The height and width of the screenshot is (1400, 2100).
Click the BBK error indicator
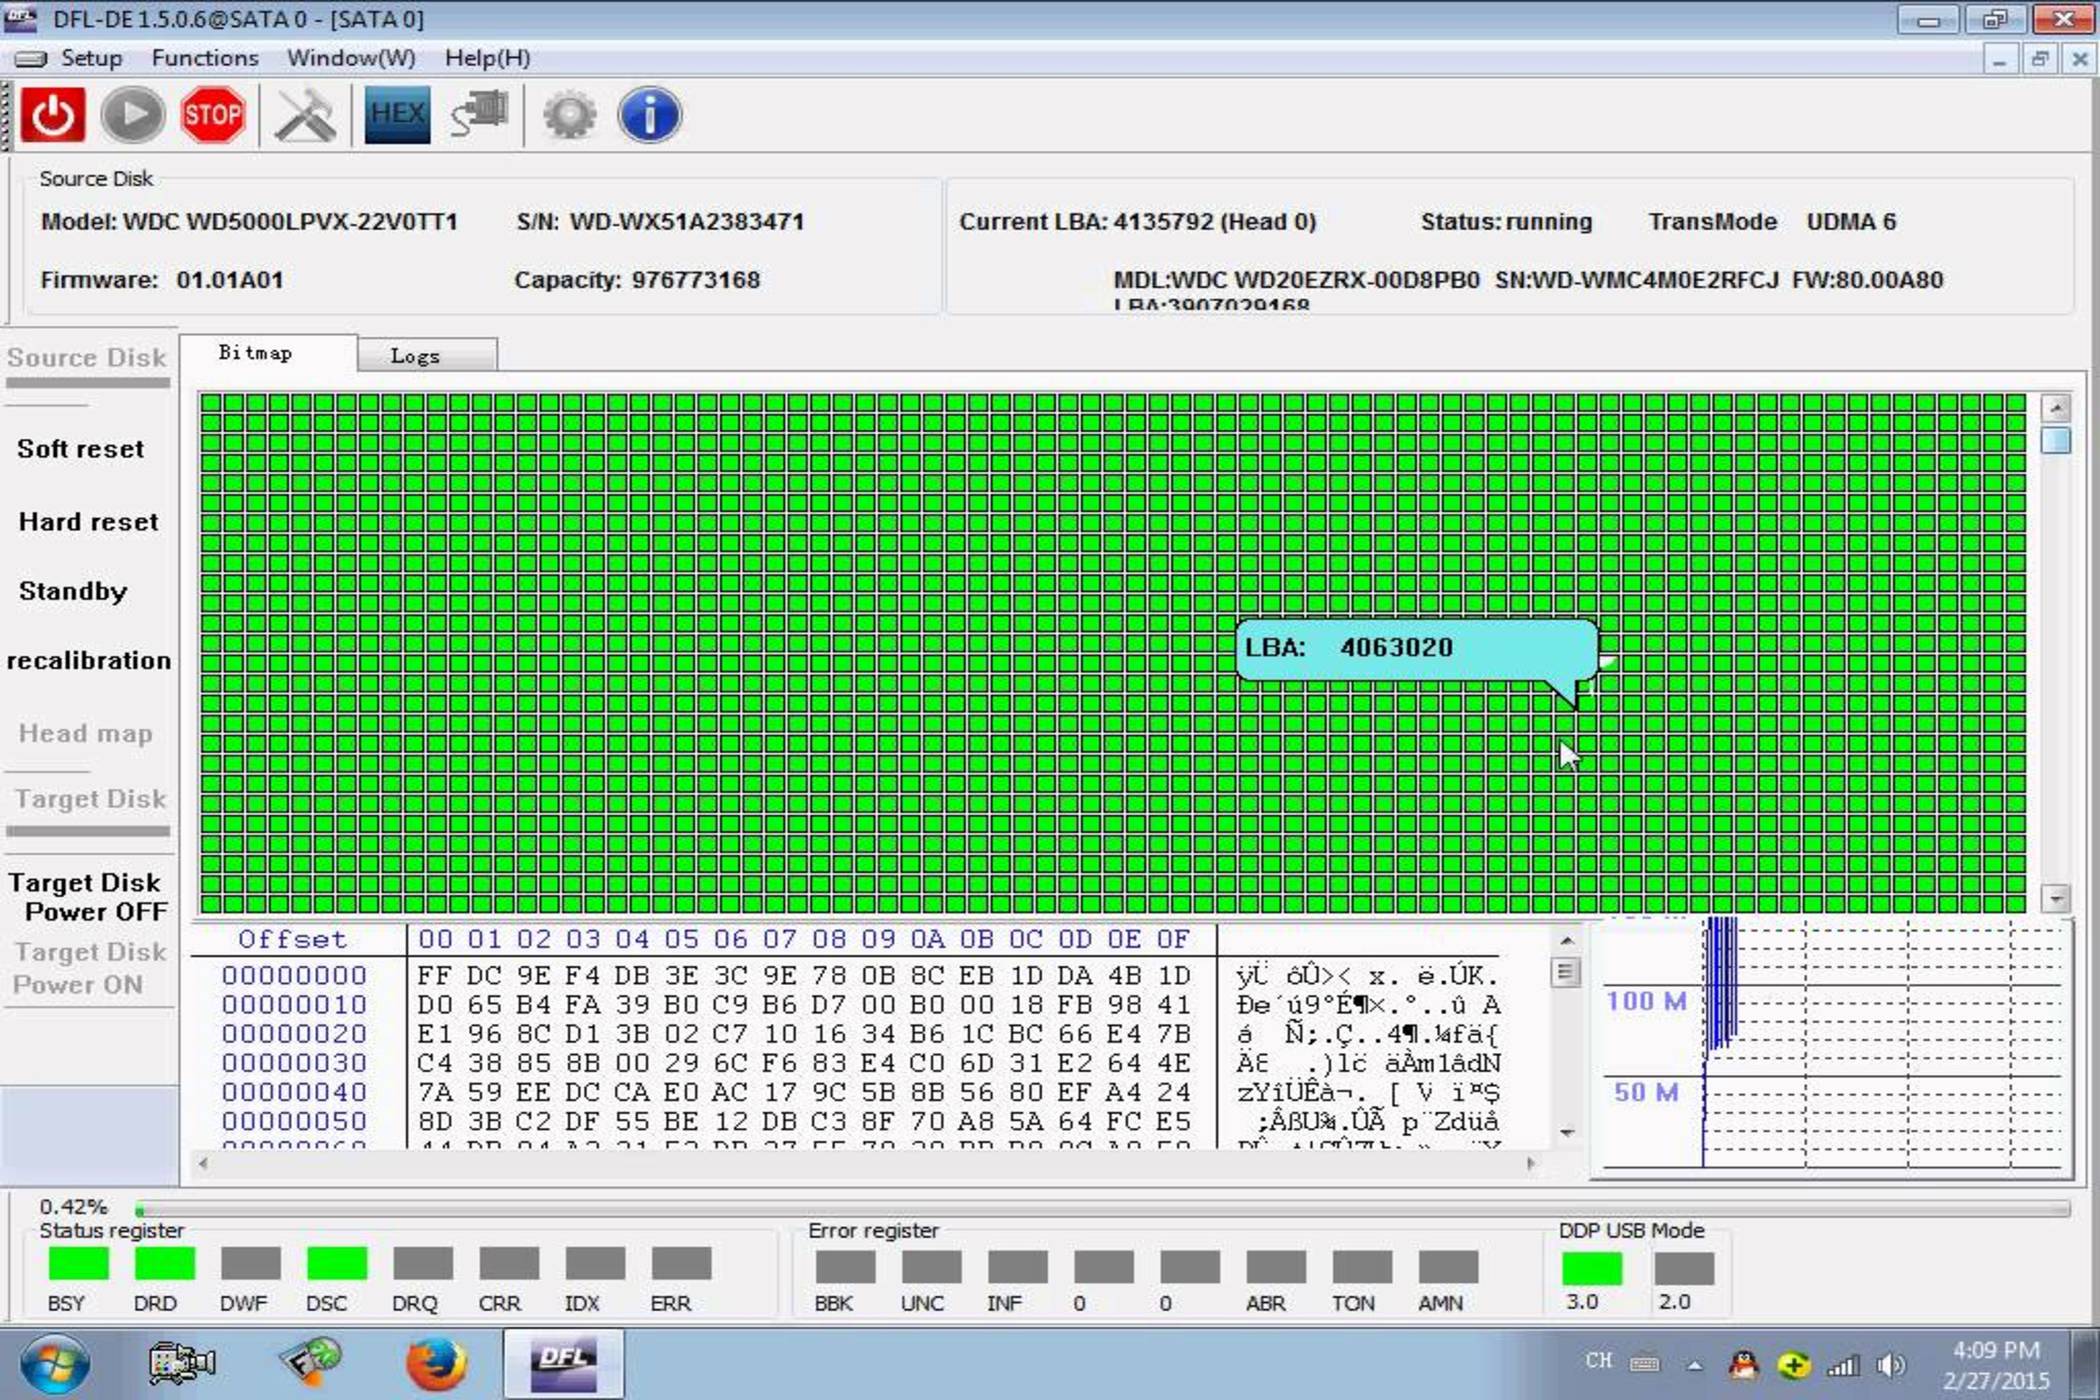pyautogui.click(x=845, y=1266)
